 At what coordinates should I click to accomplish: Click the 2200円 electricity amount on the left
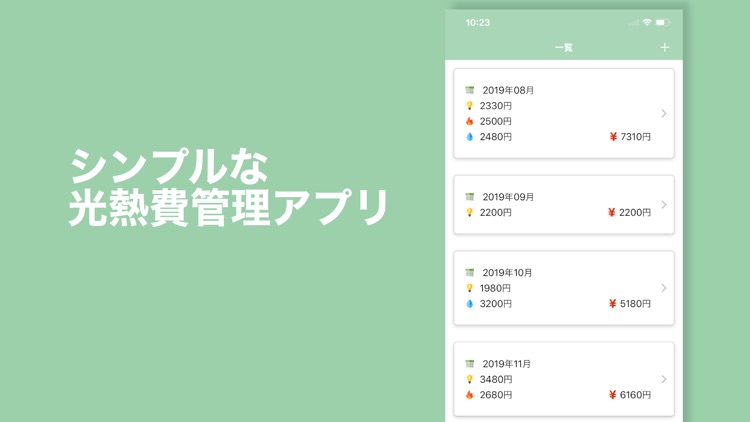[x=496, y=212]
